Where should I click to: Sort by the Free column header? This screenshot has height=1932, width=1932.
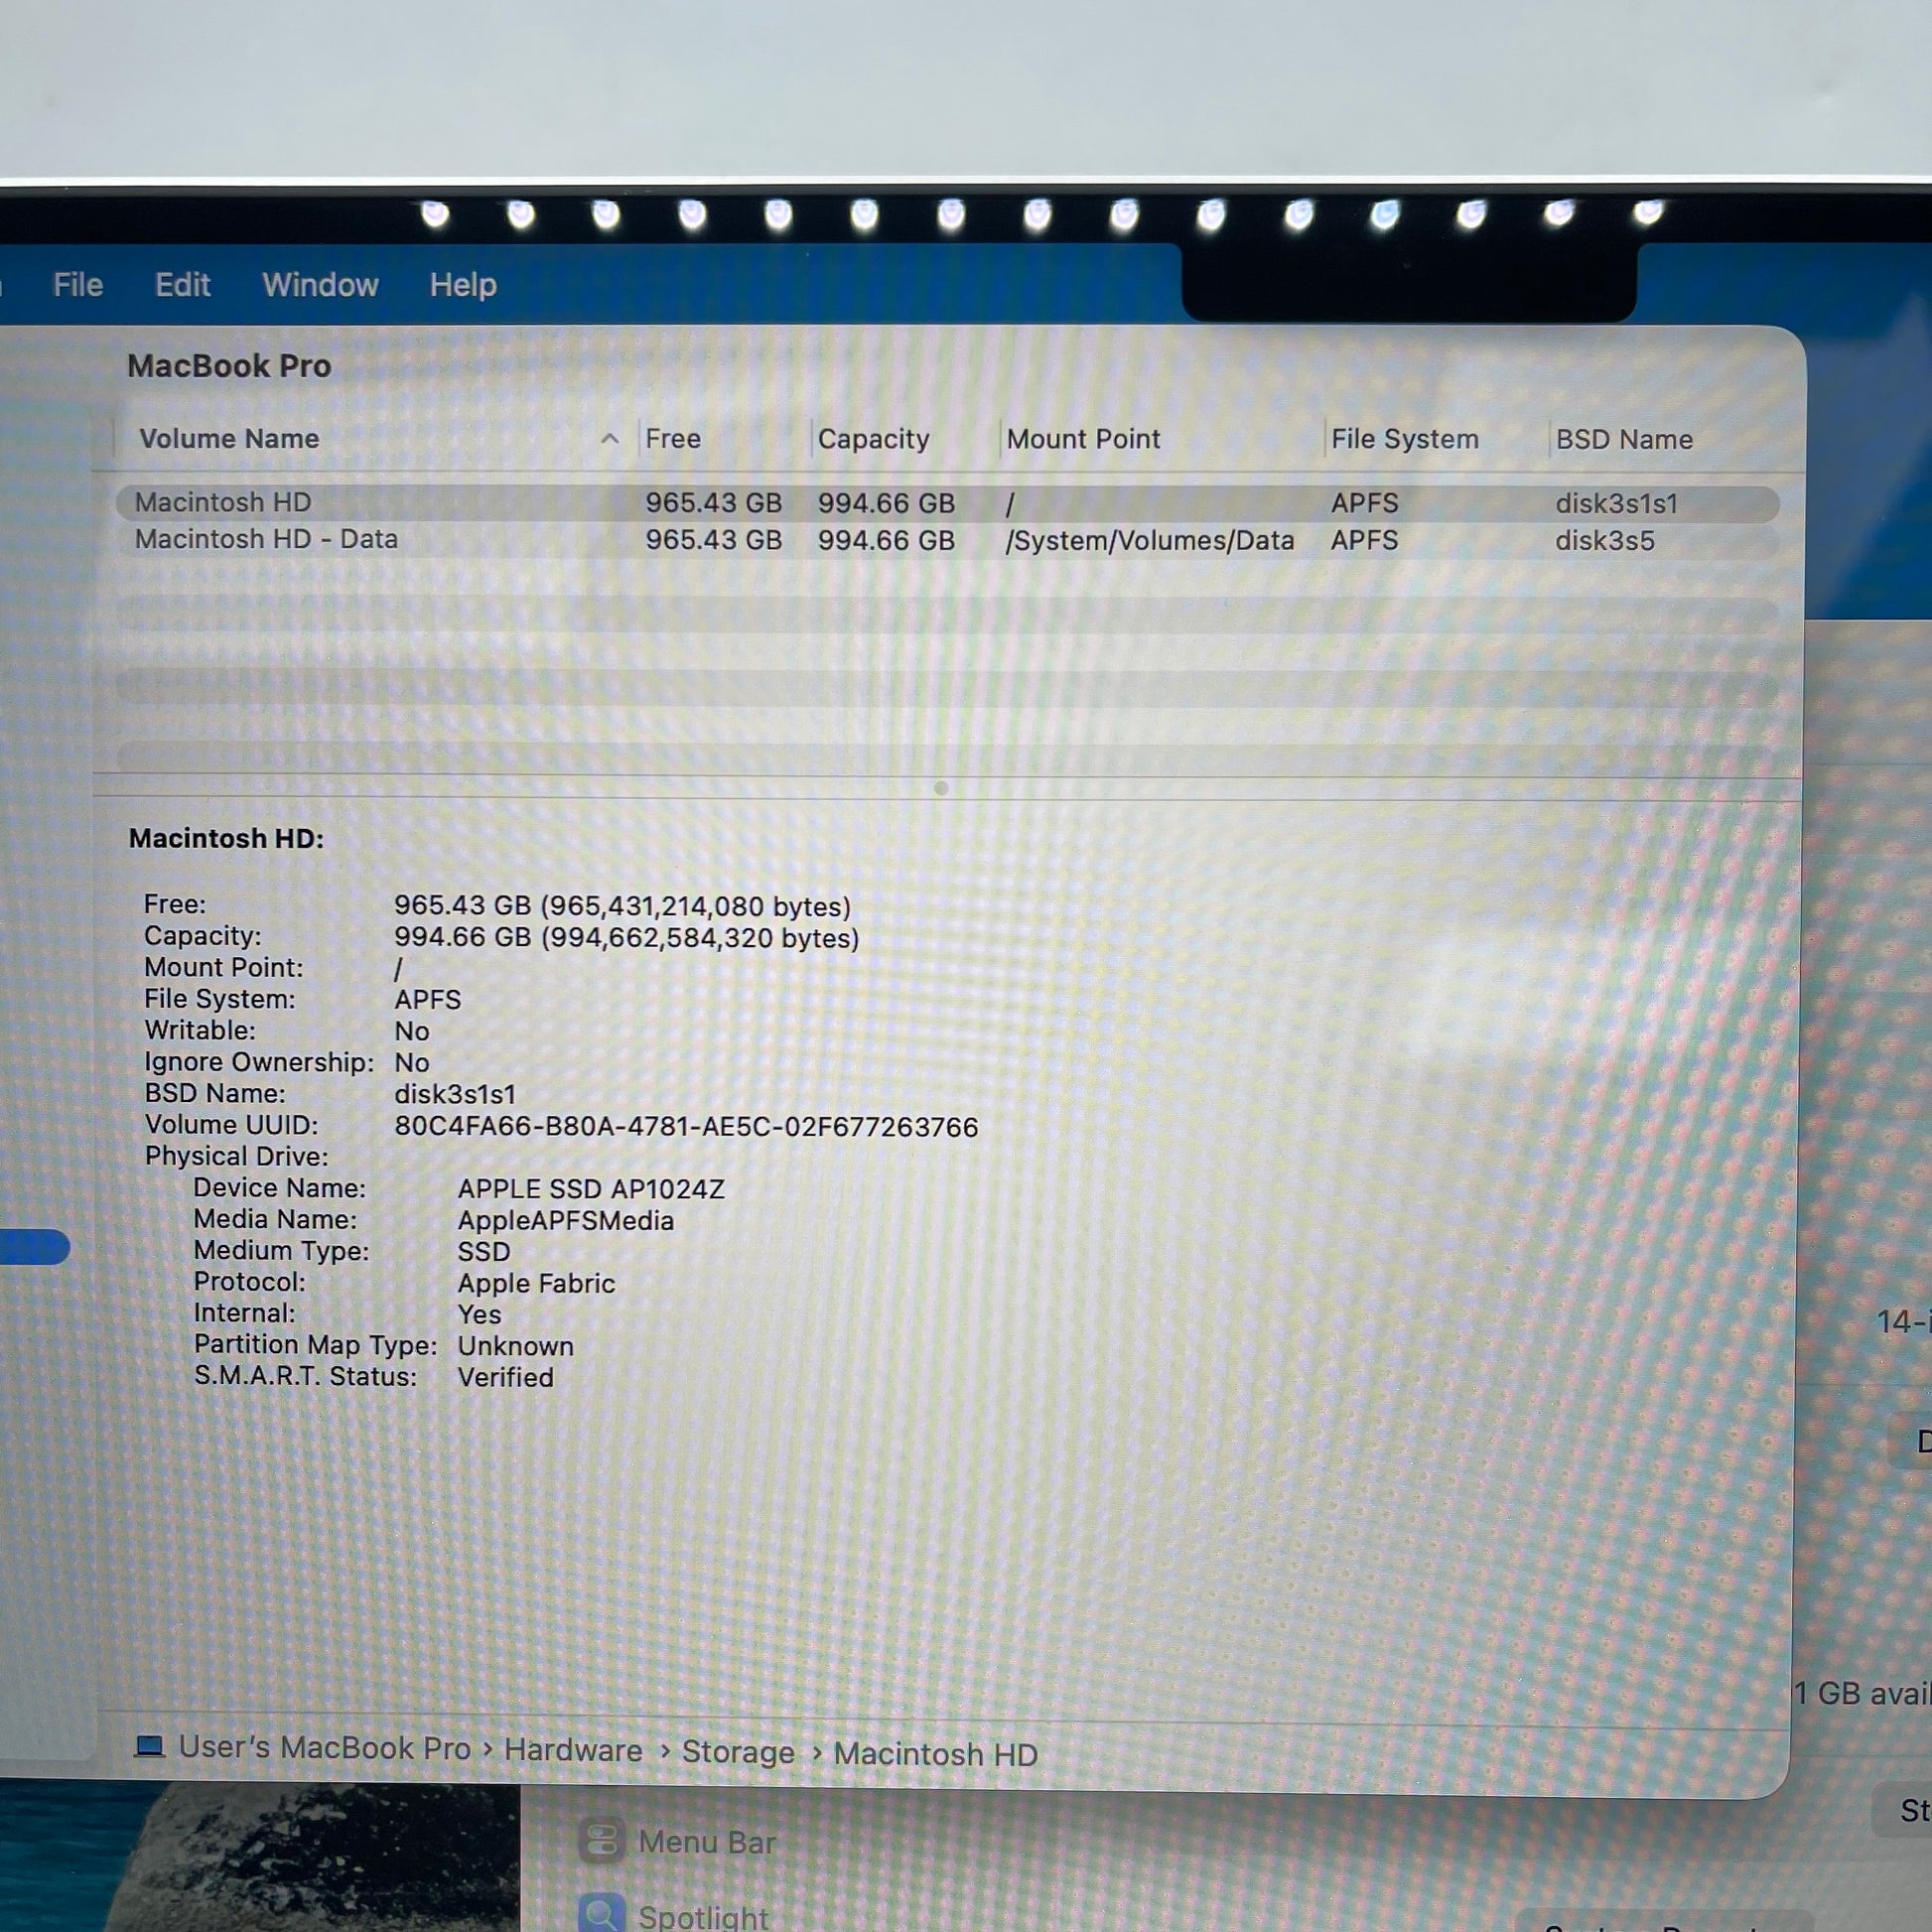tap(673, 439)
